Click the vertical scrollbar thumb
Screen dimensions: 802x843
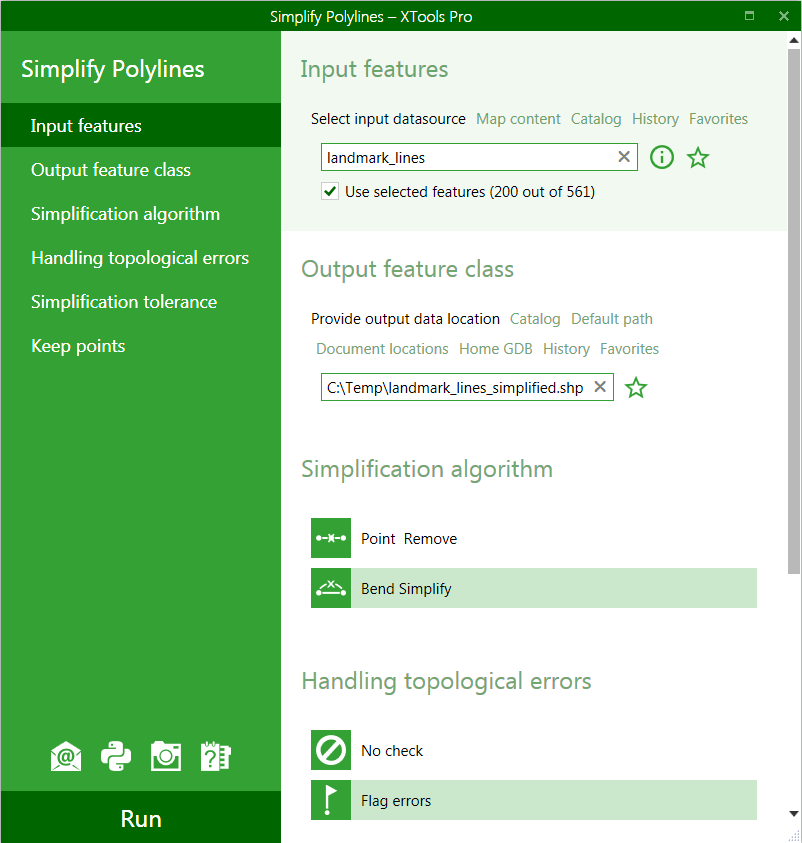click(793, 312)
